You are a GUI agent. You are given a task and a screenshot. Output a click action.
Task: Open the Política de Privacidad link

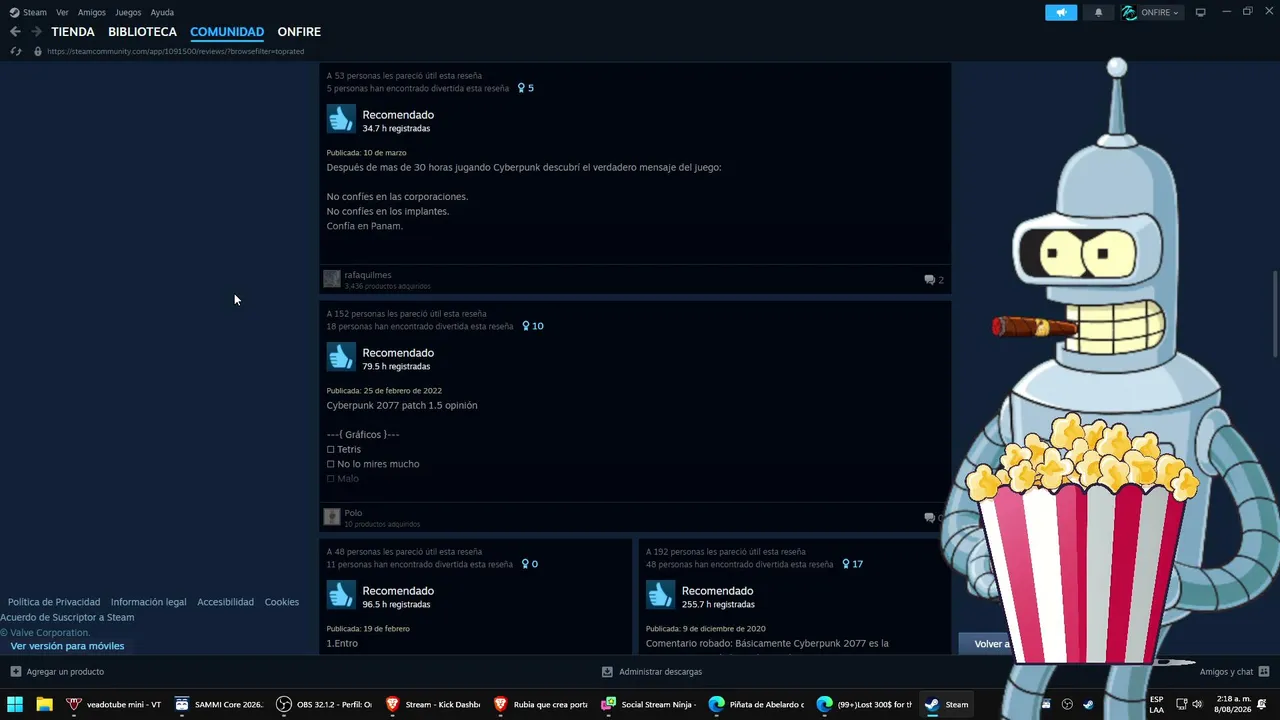pos(54,602)
